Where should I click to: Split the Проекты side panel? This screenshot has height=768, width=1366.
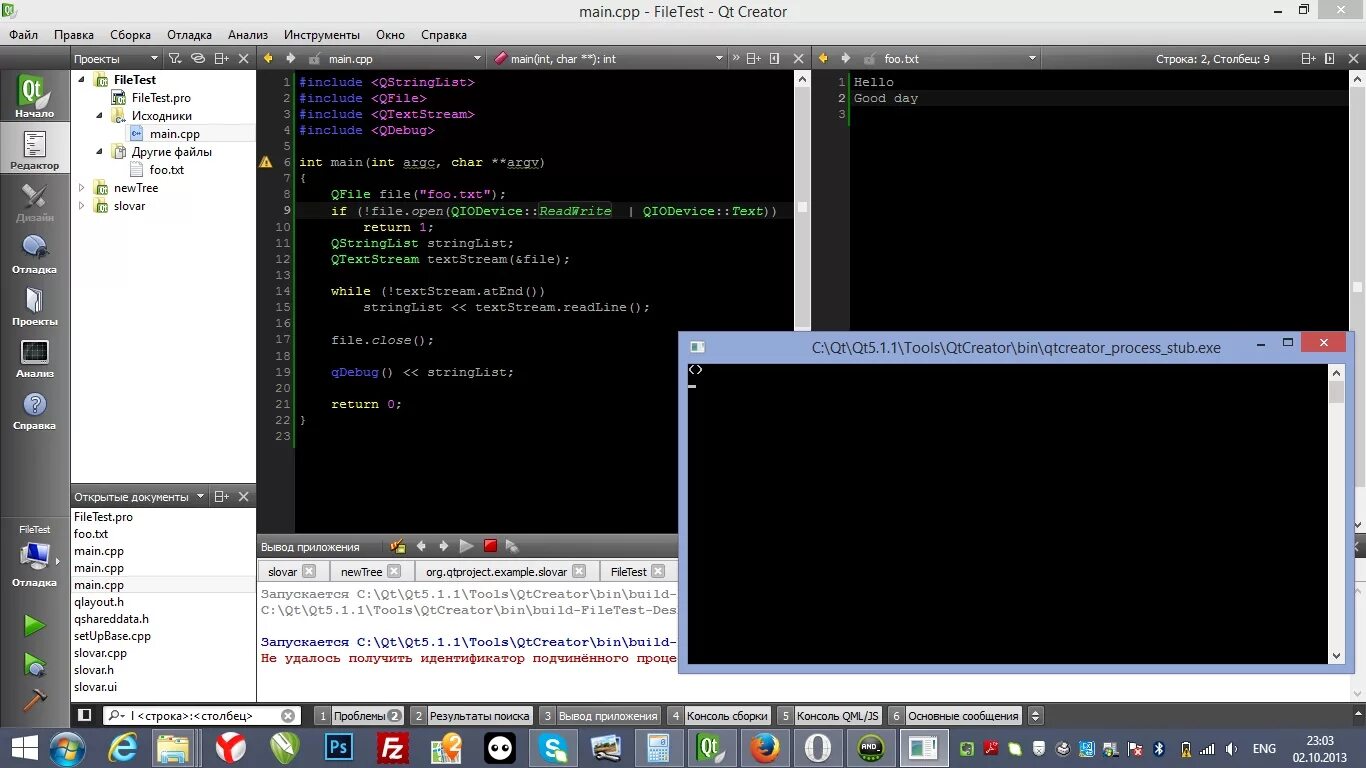tap(222, 59)
